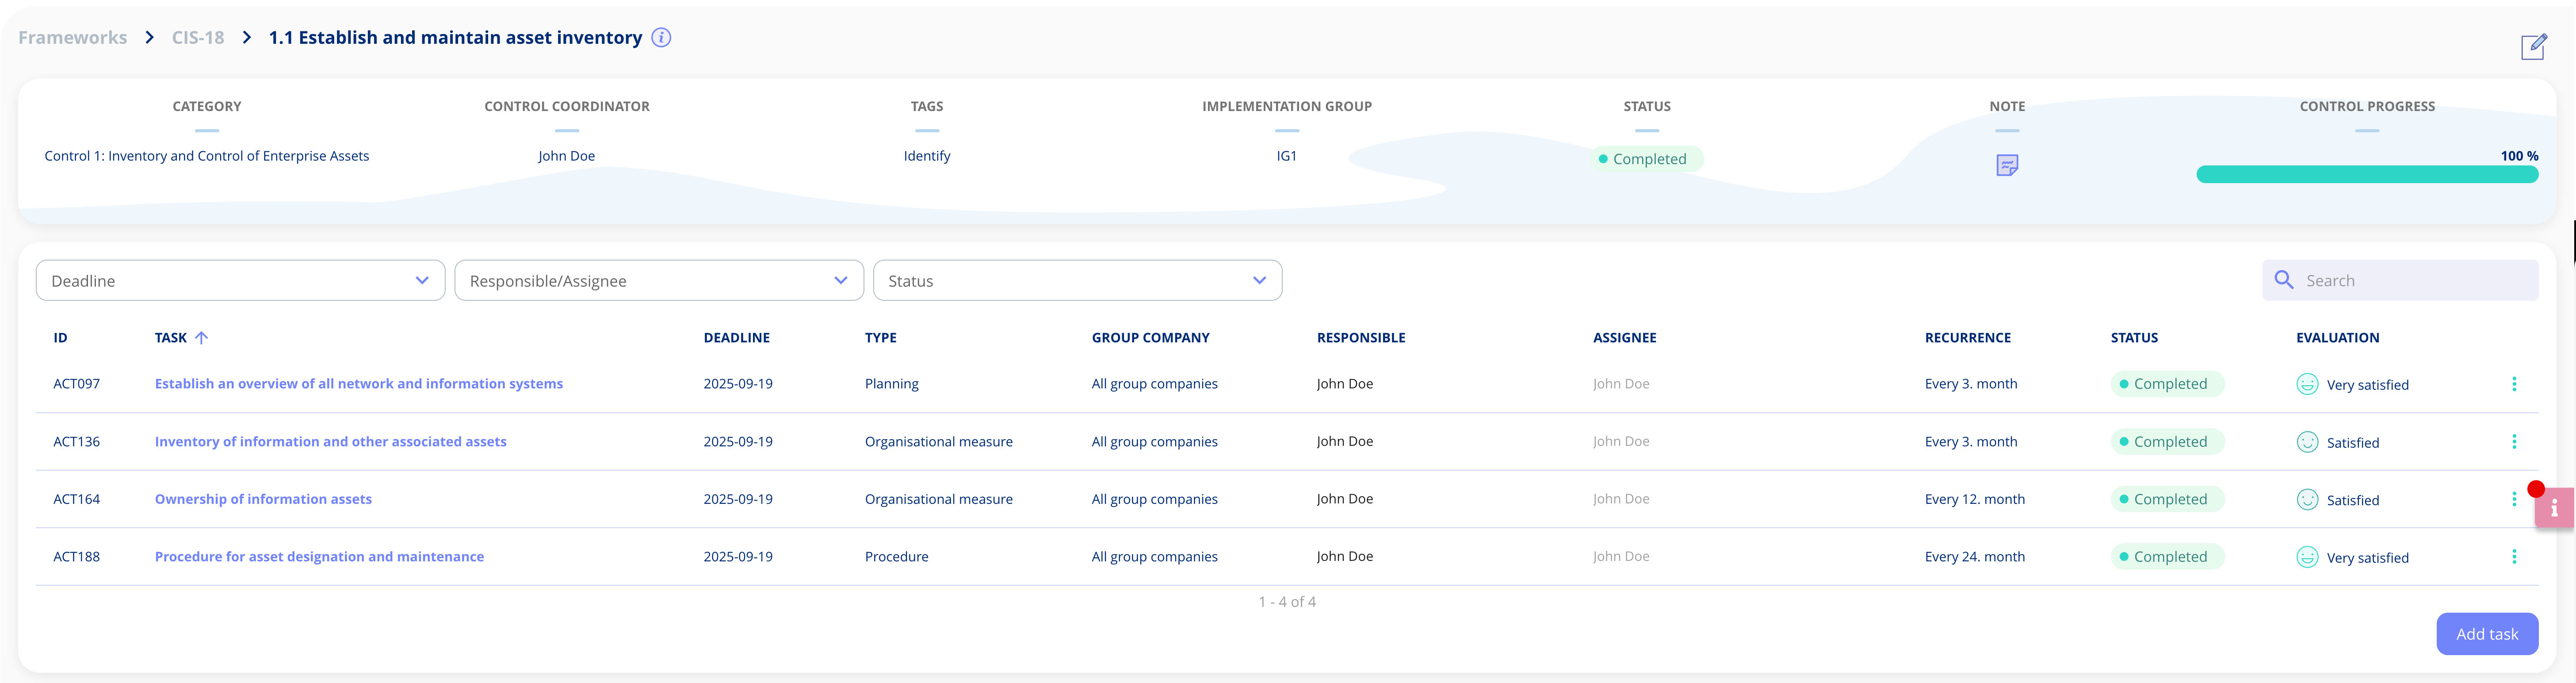
Task: Click Very satisfied smiley for ACT097
Action: click(x=2307, y=384)
